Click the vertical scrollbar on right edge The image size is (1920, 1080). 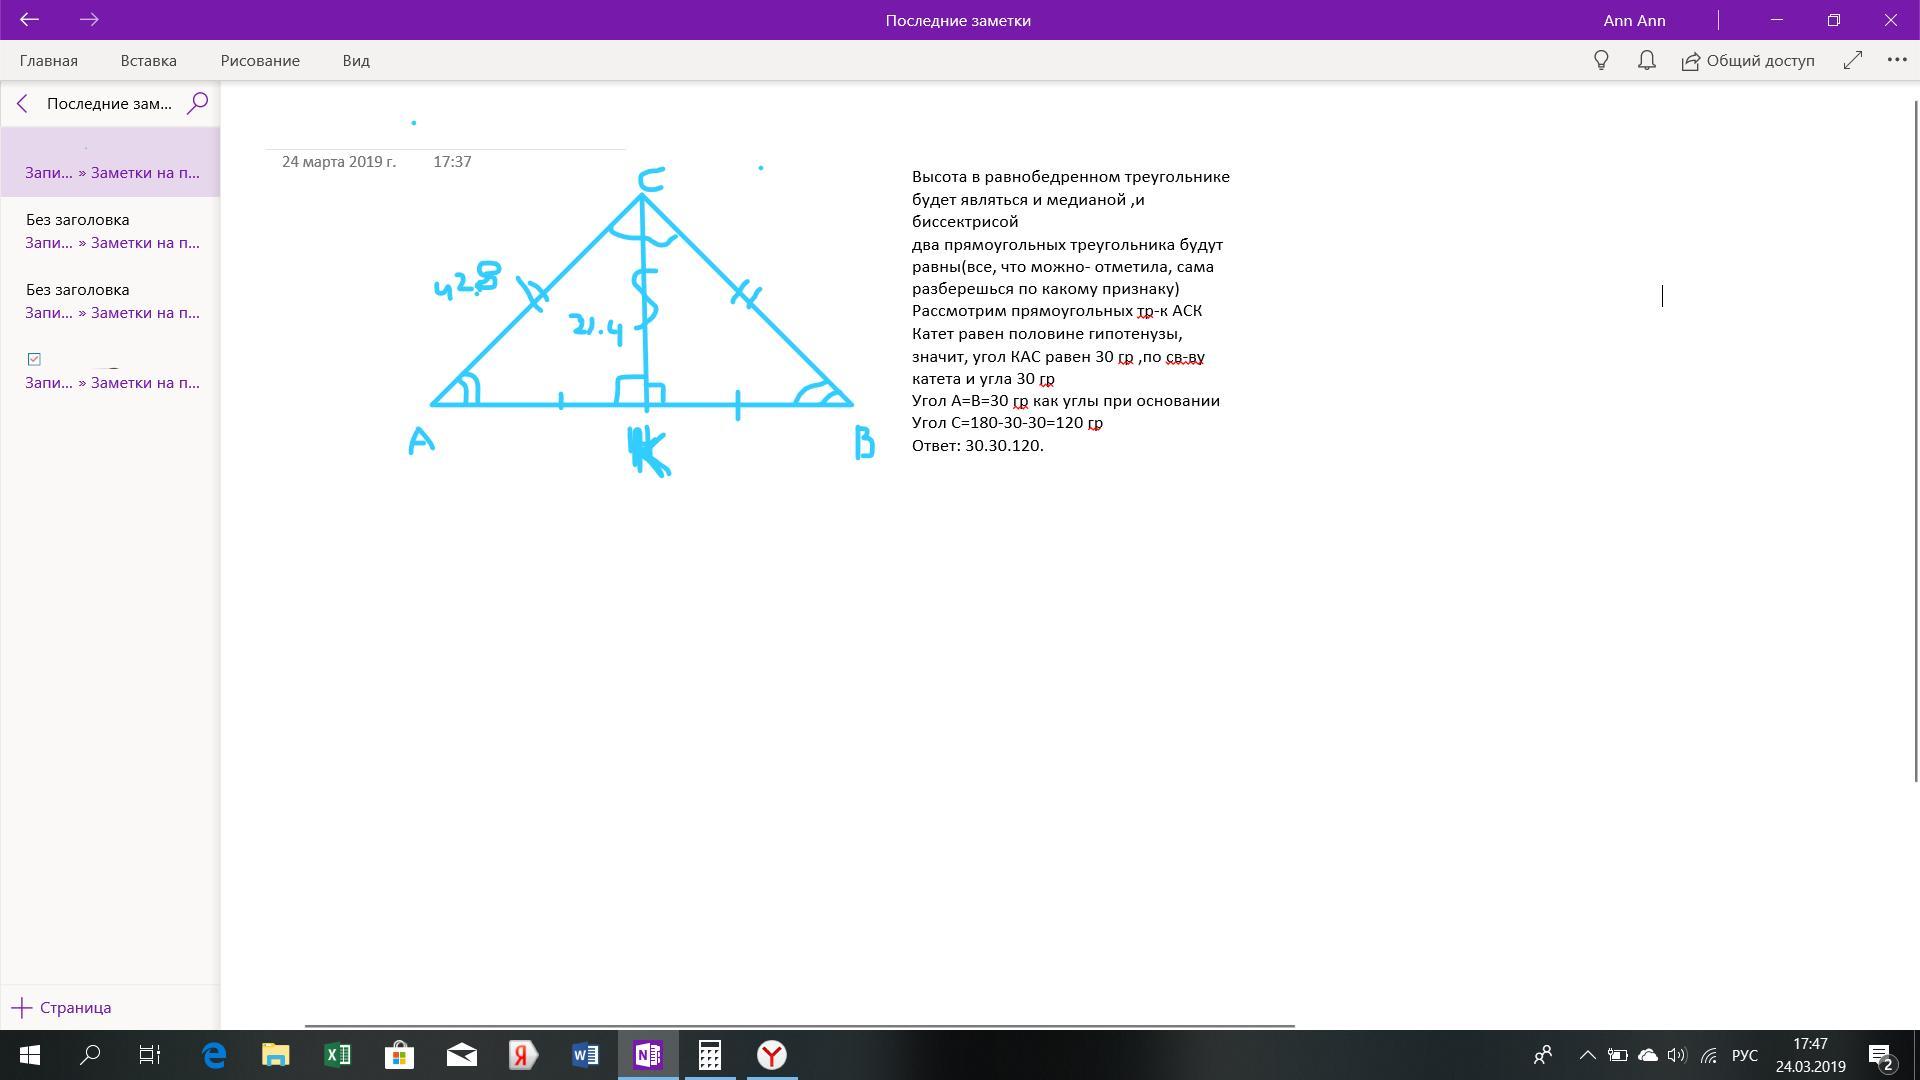(1915, 440)
